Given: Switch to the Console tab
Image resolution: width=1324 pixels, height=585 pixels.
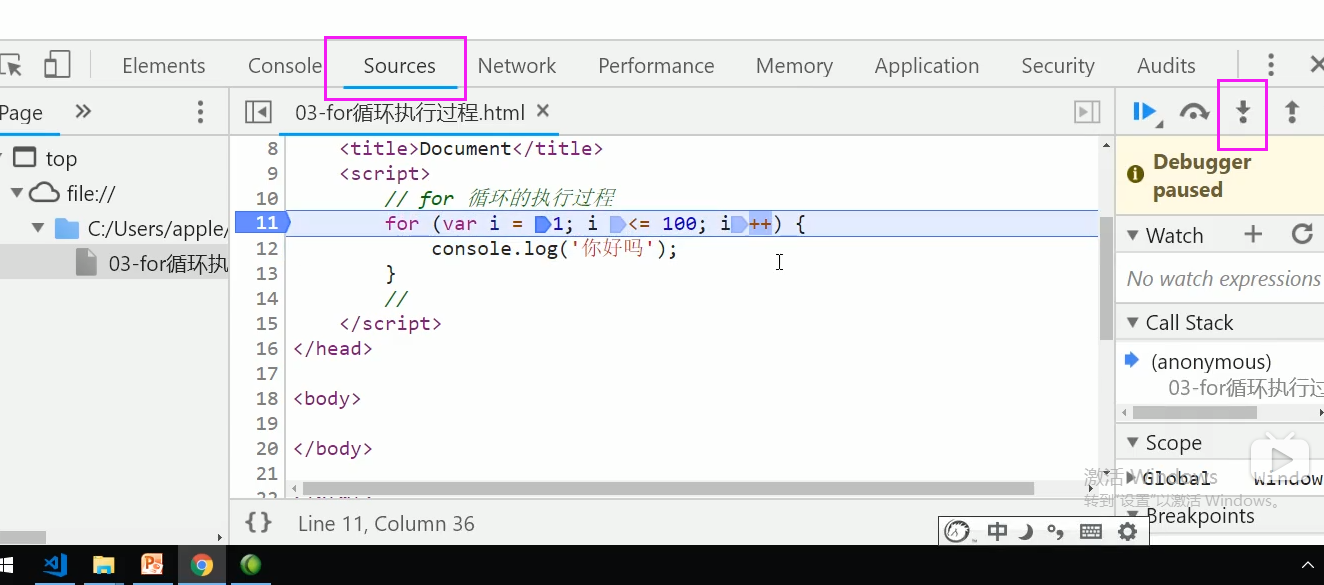Looking at the screenshot, I should click(x=285, y=66).
